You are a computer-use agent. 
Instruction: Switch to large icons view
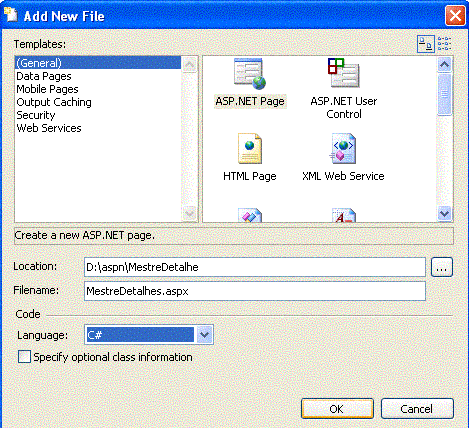[426, 44]
